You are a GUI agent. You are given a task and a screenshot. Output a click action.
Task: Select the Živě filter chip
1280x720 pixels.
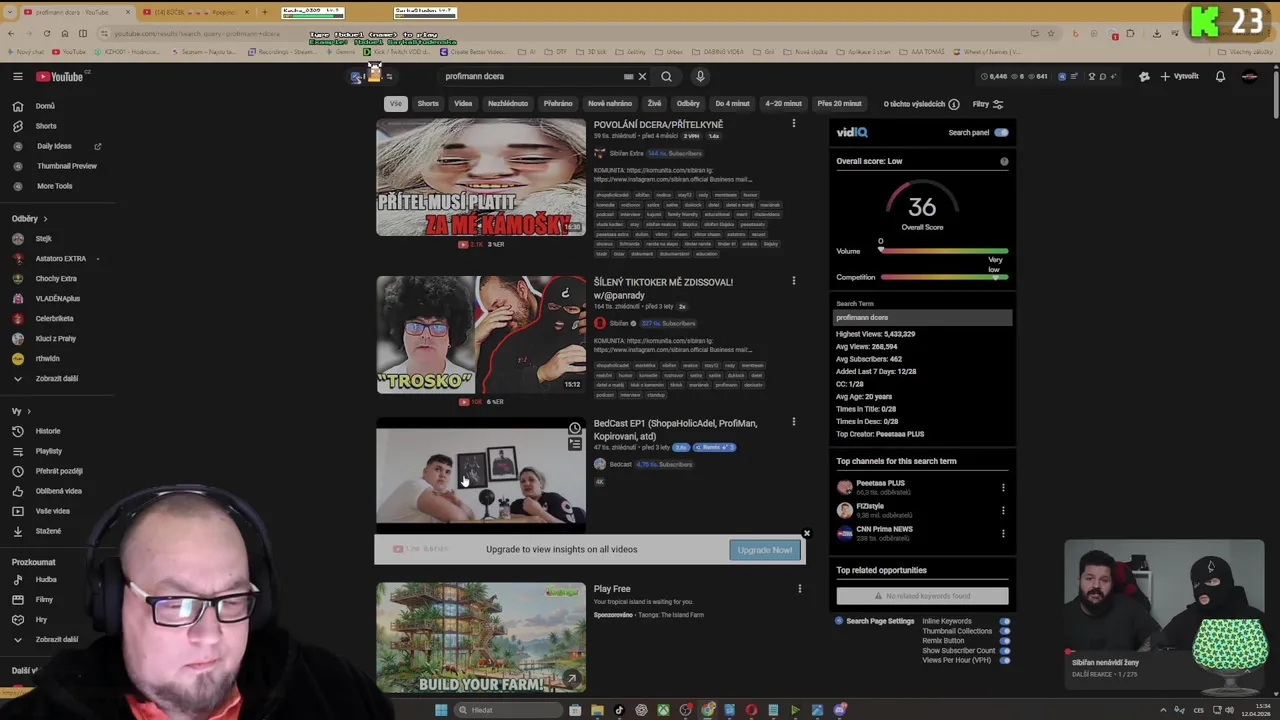pyautogui.click(x=654, y=104)
